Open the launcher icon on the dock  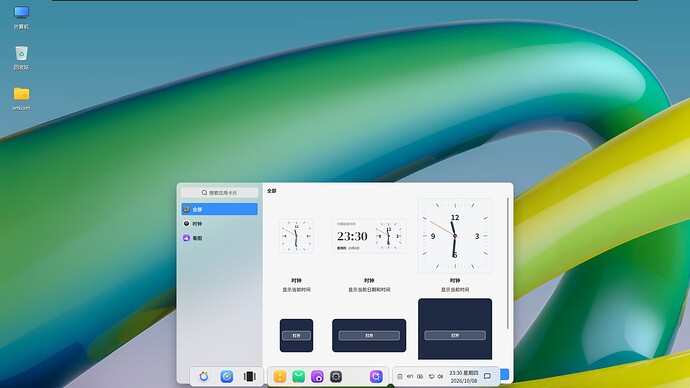click(x=204, y=376)
